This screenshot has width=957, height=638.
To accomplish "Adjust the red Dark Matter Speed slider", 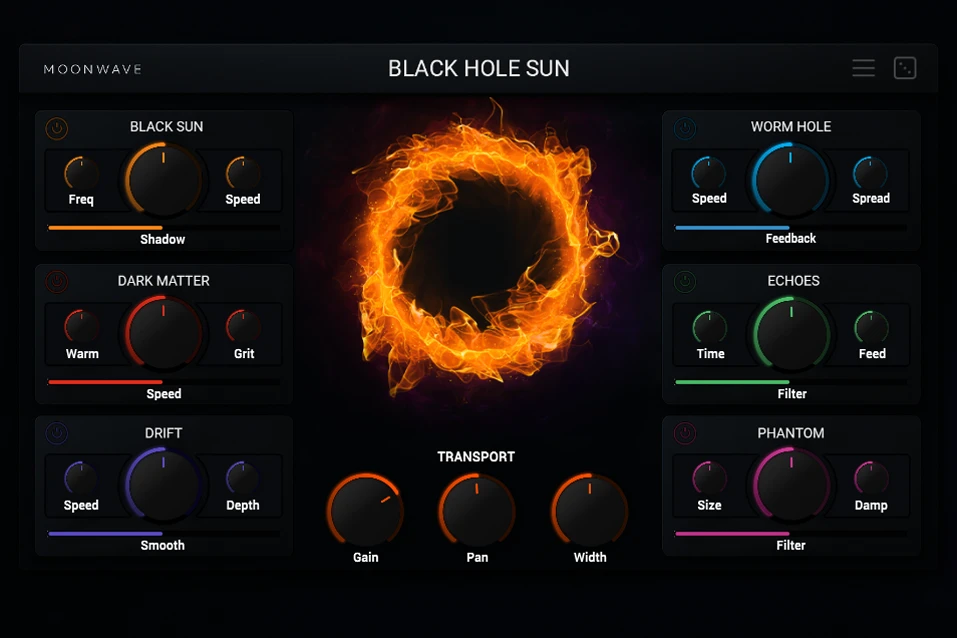I will click(164, 382).
